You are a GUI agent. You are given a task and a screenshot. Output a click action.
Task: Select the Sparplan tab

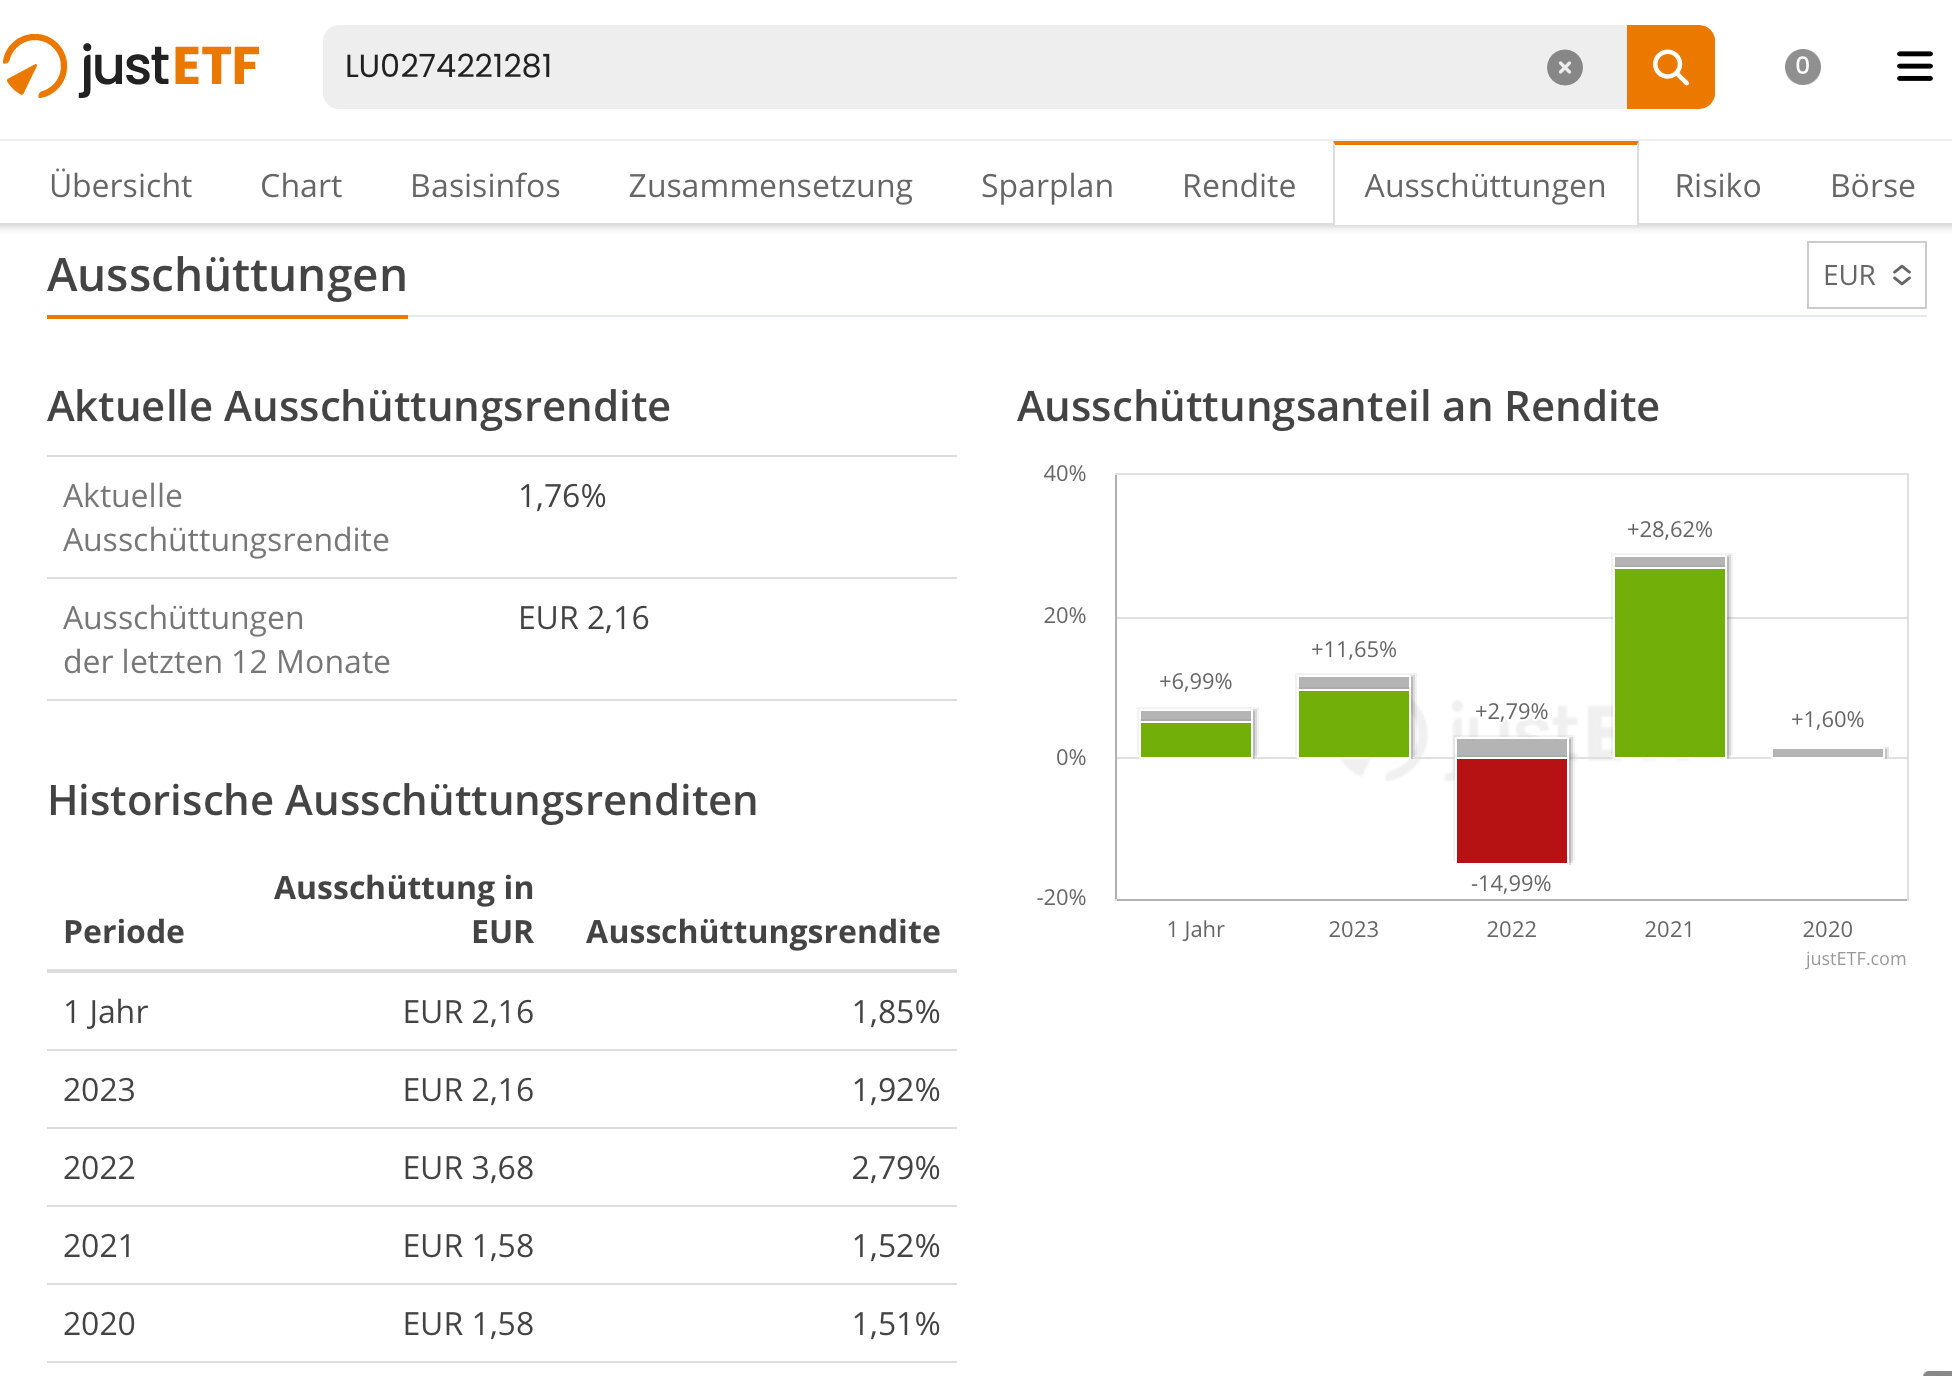click(1046, 186)
